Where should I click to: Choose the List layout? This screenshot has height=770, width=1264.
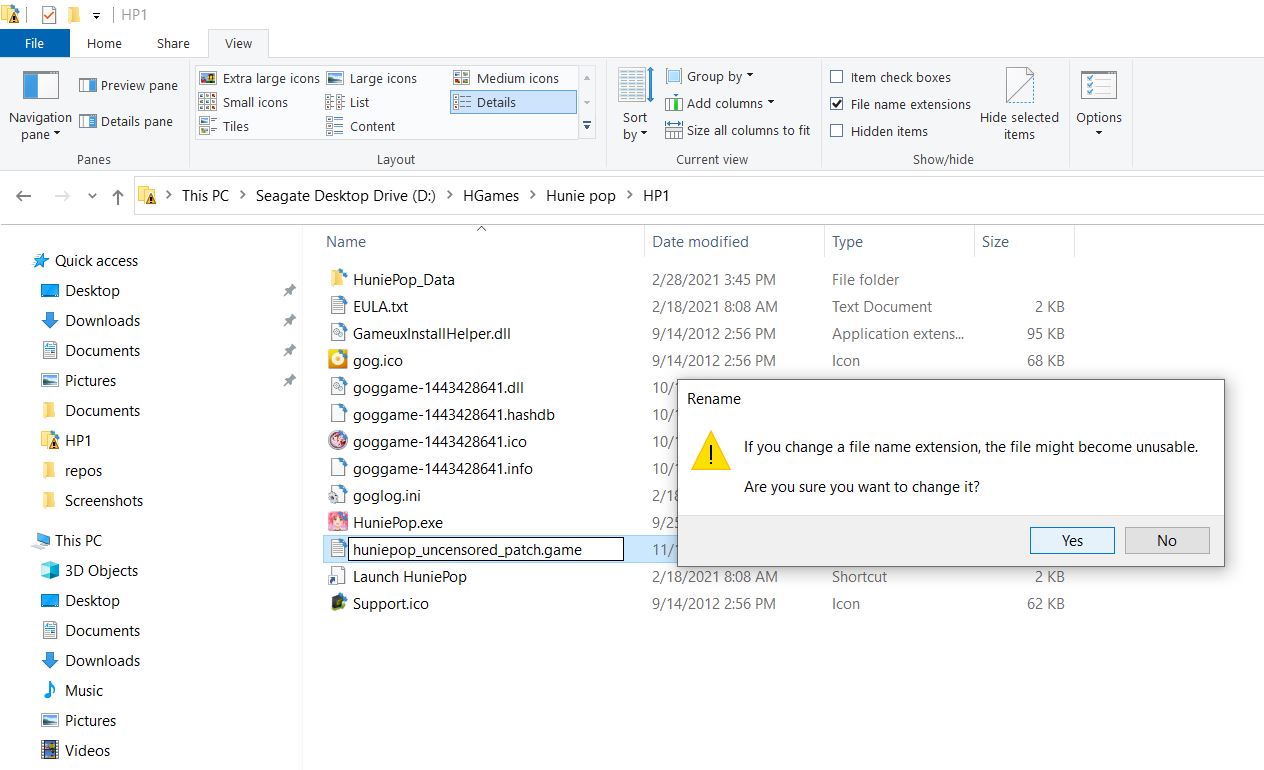click(347, 102)
